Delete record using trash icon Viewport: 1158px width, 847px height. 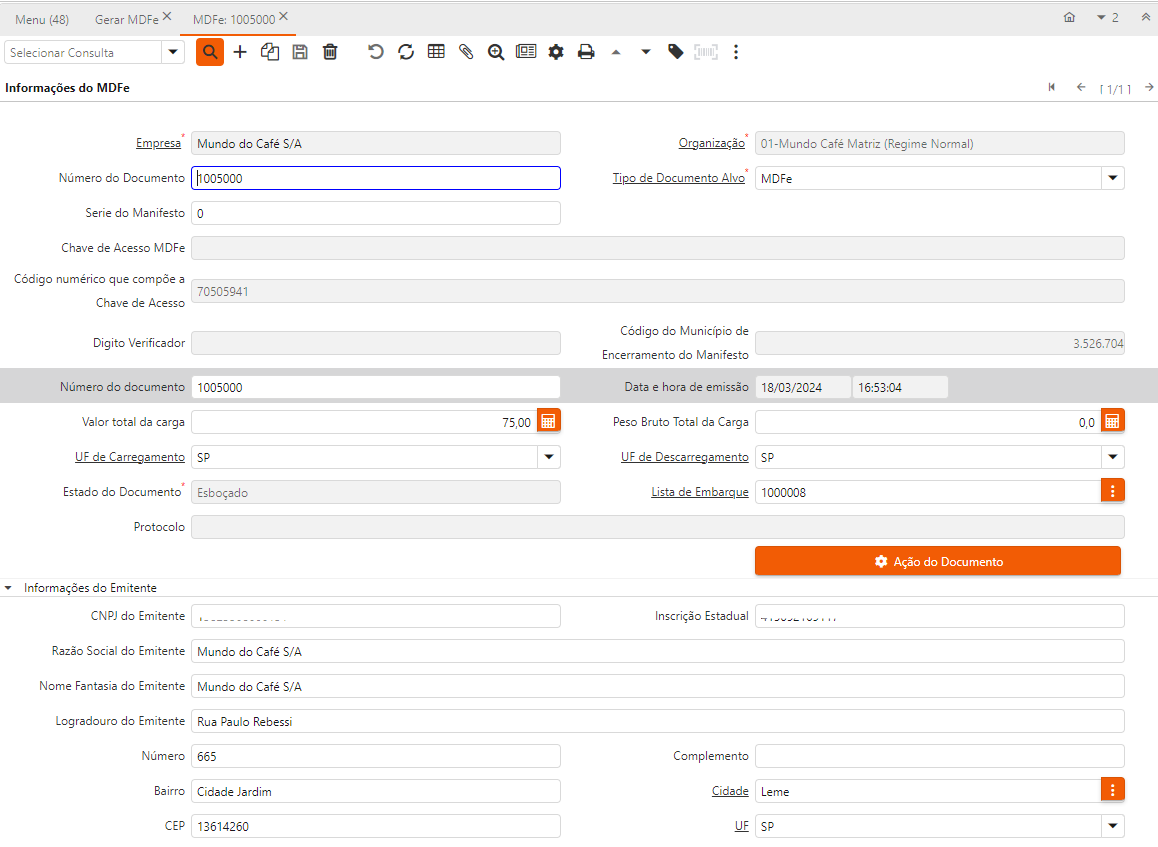(330, 52)
